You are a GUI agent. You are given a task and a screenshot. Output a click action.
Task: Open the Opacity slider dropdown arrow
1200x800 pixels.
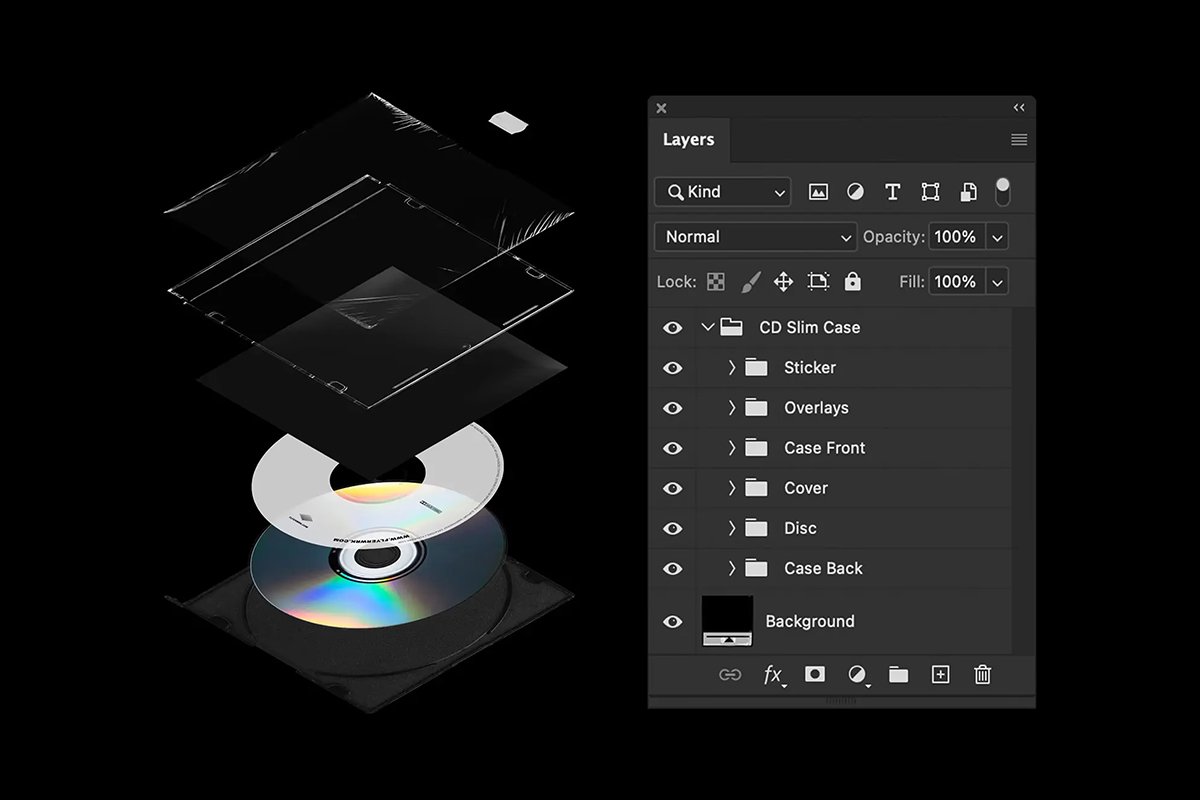[997, 237]
